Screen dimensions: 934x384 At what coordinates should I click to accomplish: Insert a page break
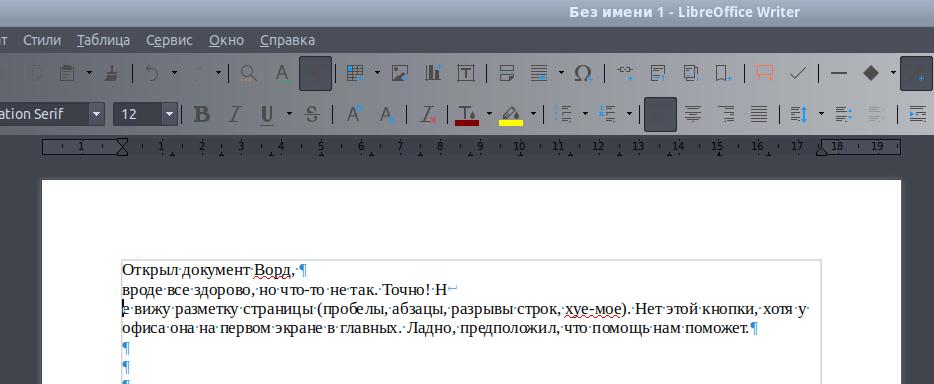(x=506, y=73)
